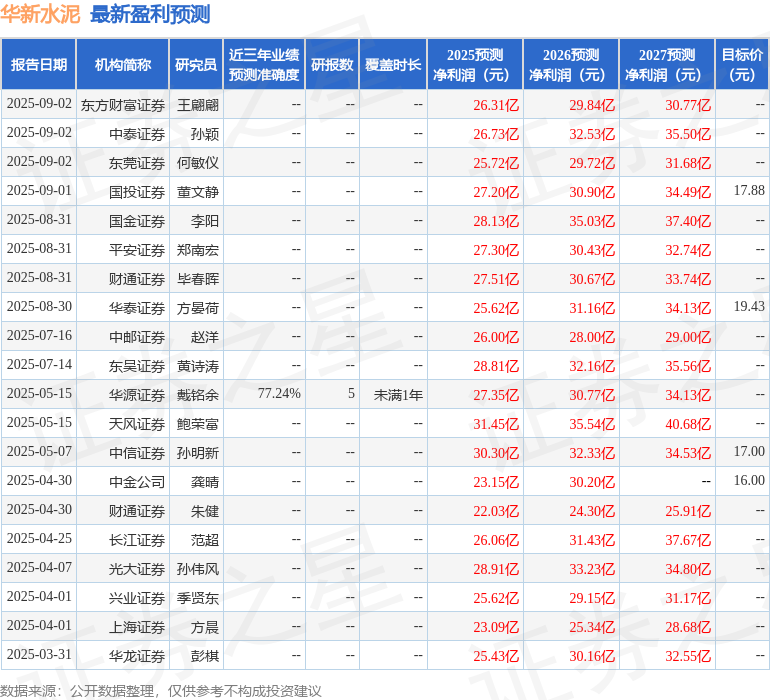The height and width of the screenshot is (700, 770).
Task: Select the 2027预测净利润 column header
Action: tap(667, 65)
